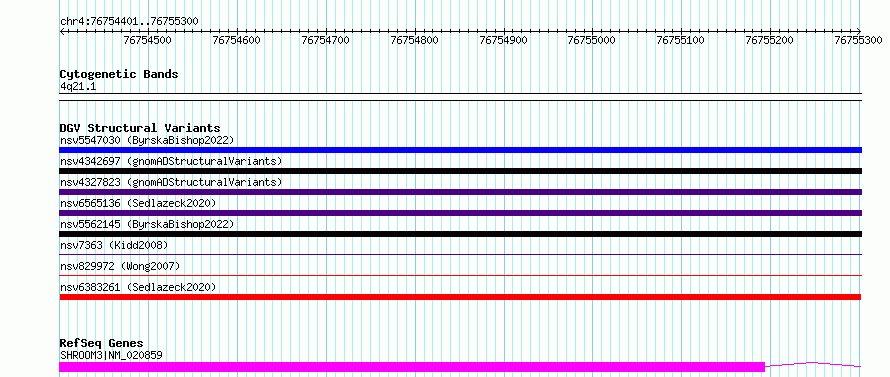Click ruler position 76755200

pyautogui.click(x=770, y=40)
